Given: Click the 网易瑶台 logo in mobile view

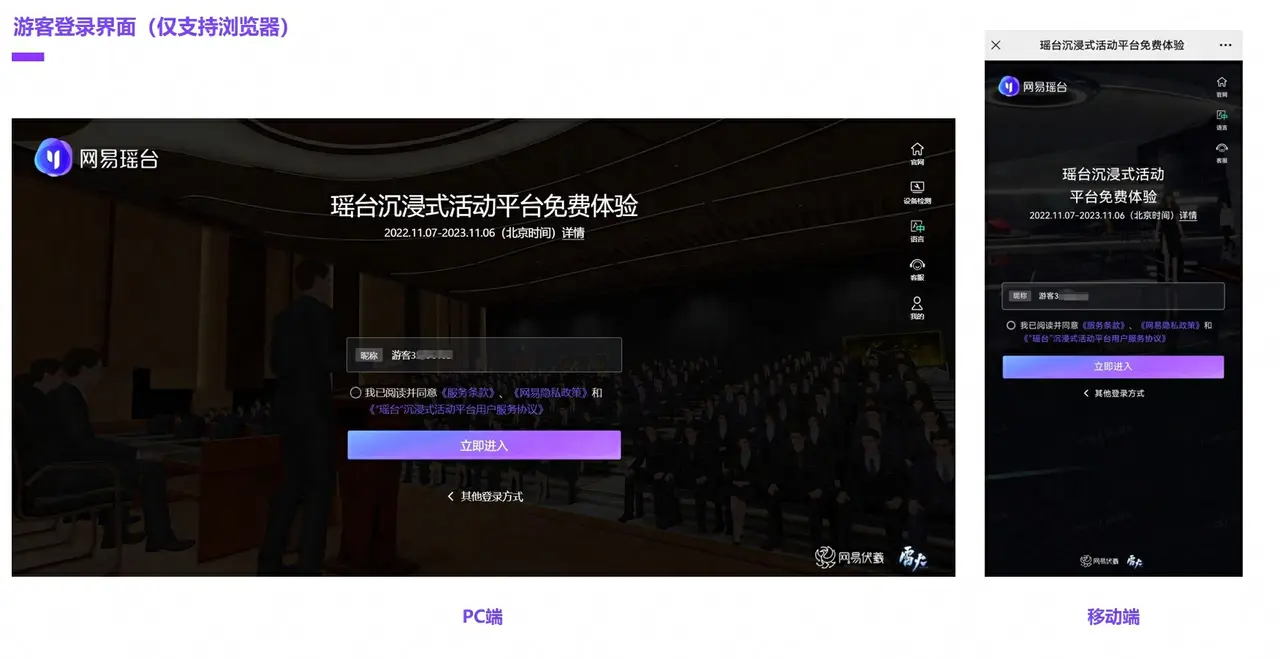Looking at the screenshot, I should pyautogui.click(x=1034, y=87).
